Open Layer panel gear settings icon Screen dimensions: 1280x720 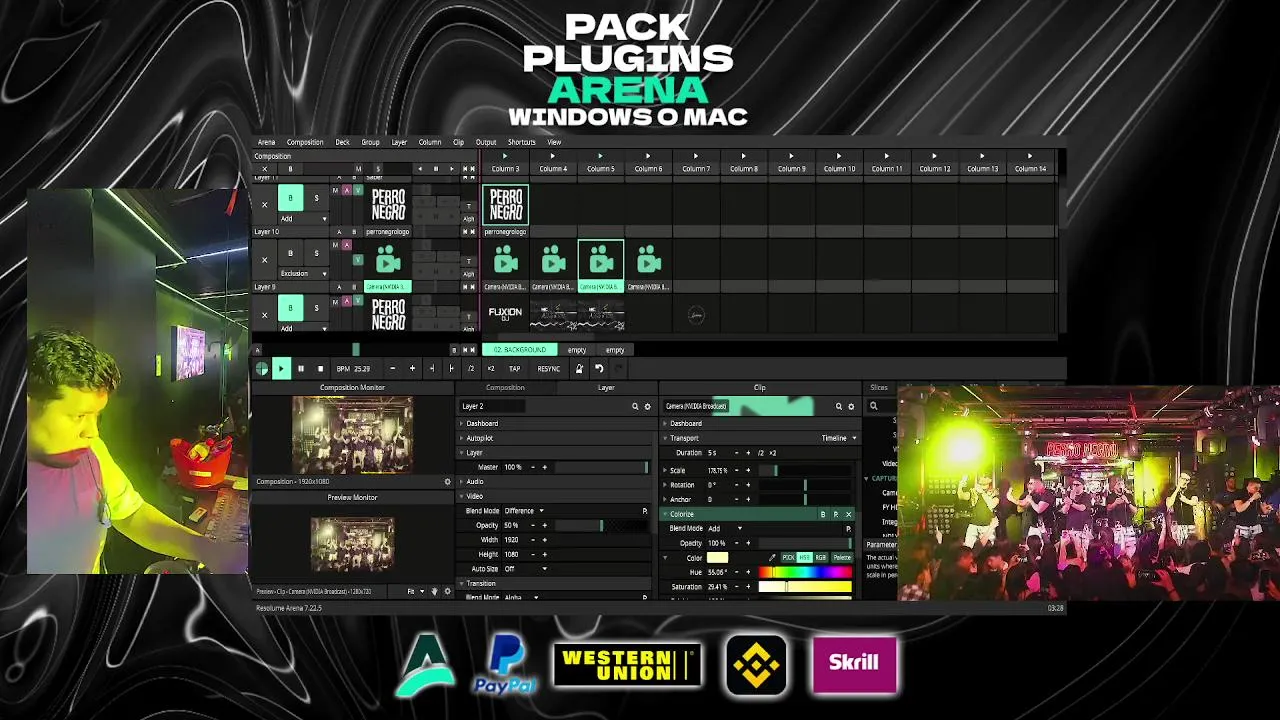pyautogui.click(x=647, y=407)
